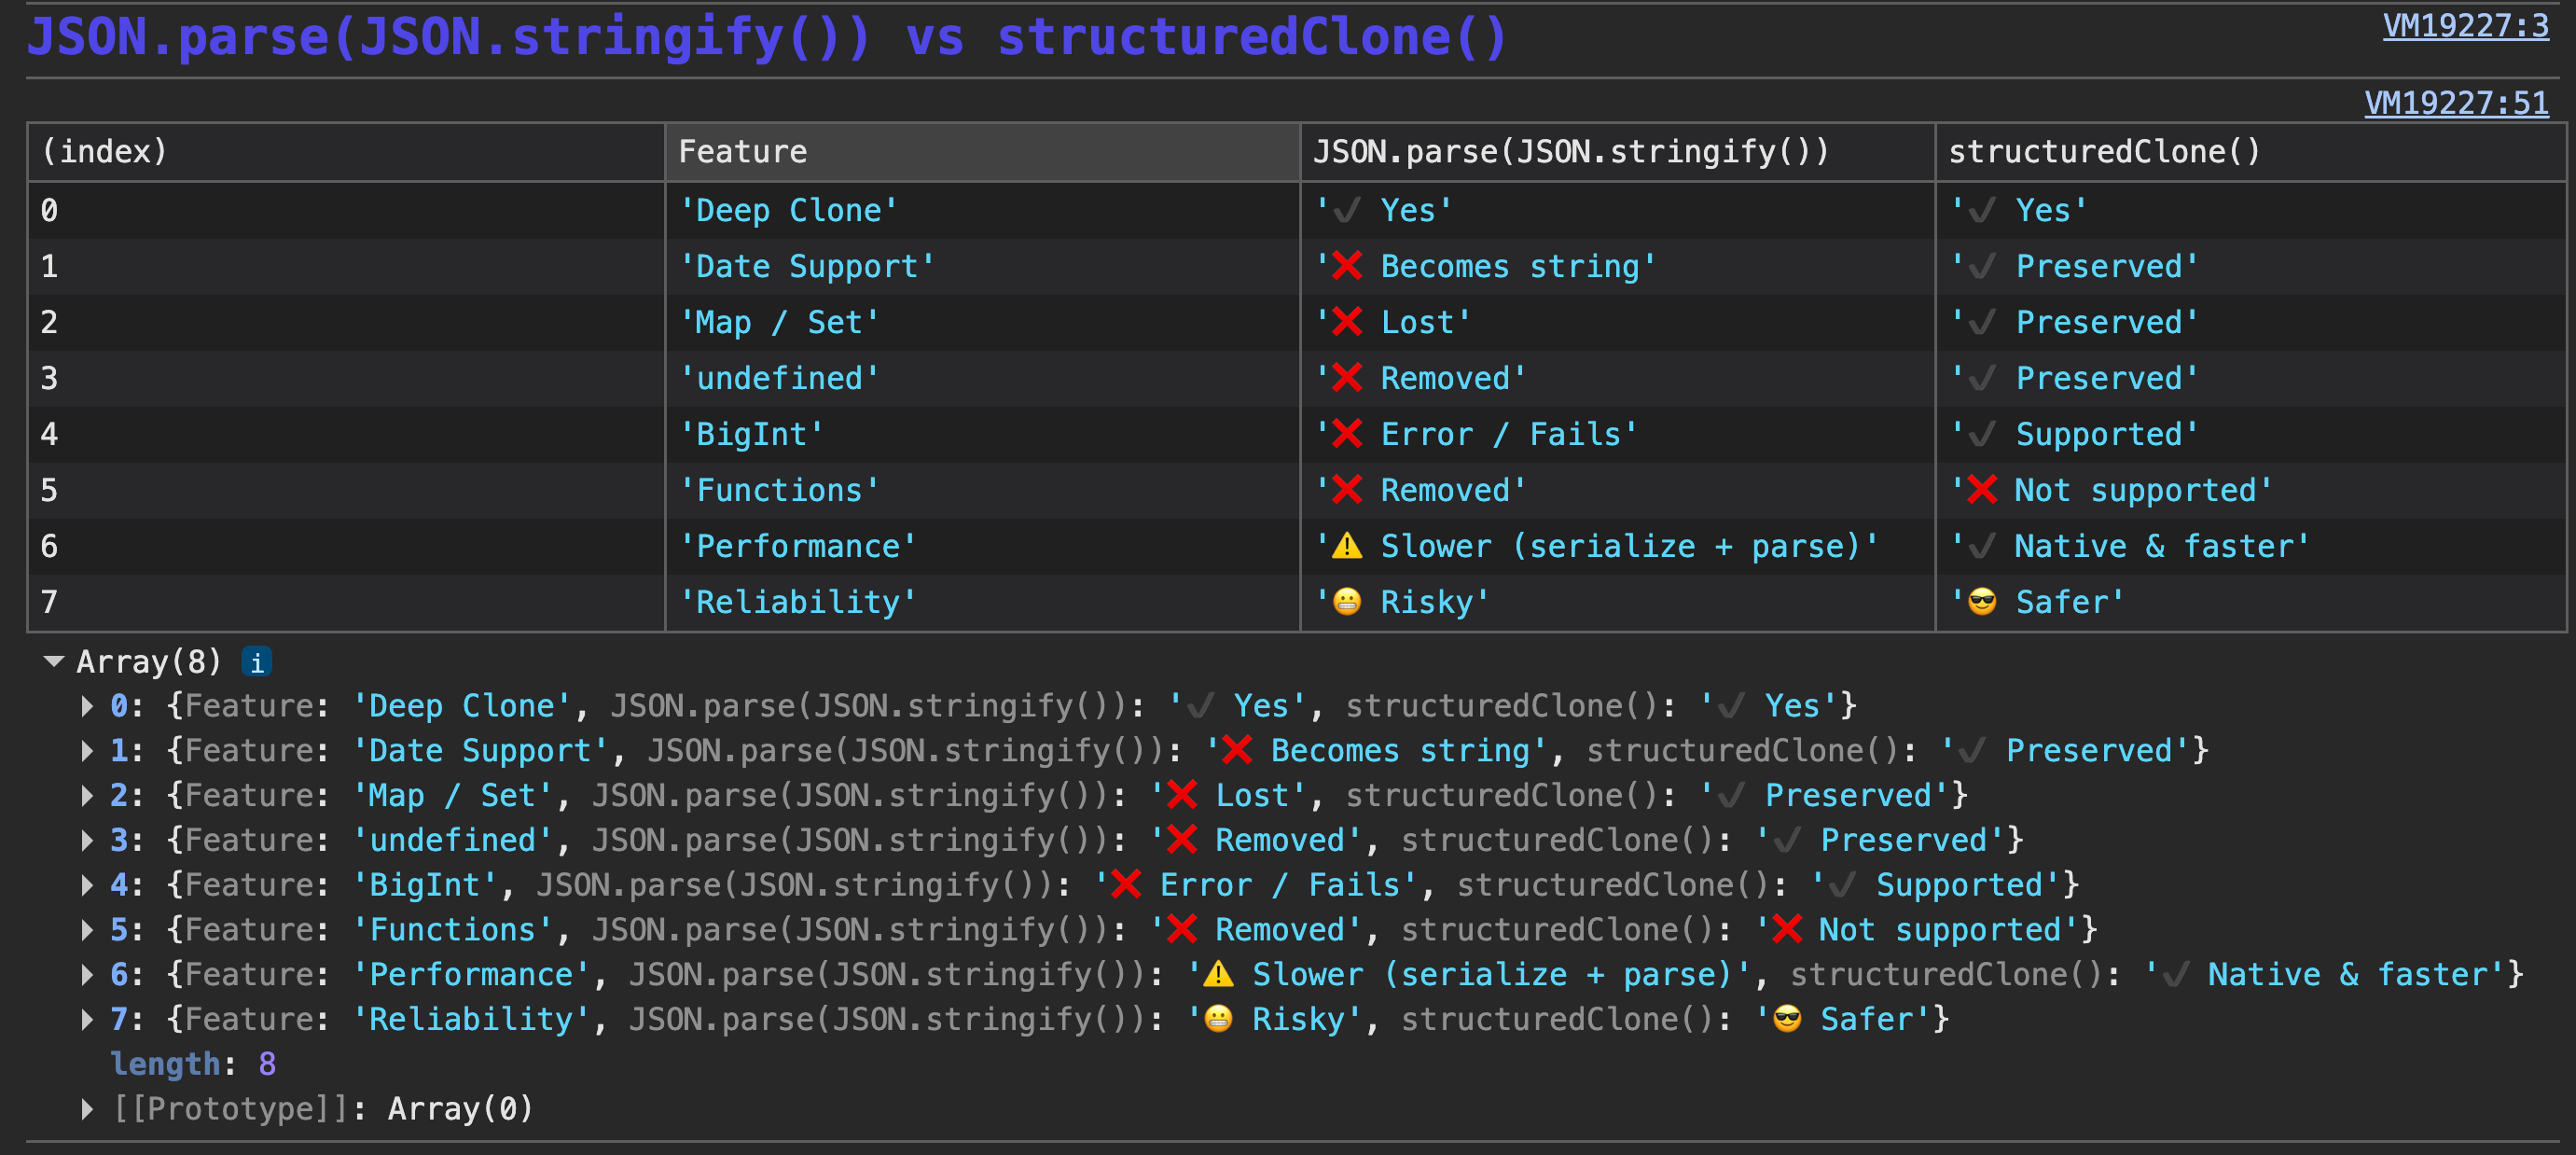Viewport: 2576px width, 1155px height.
Task: Select the 'Map / Set' table cell
Action: tap(779, 322)
